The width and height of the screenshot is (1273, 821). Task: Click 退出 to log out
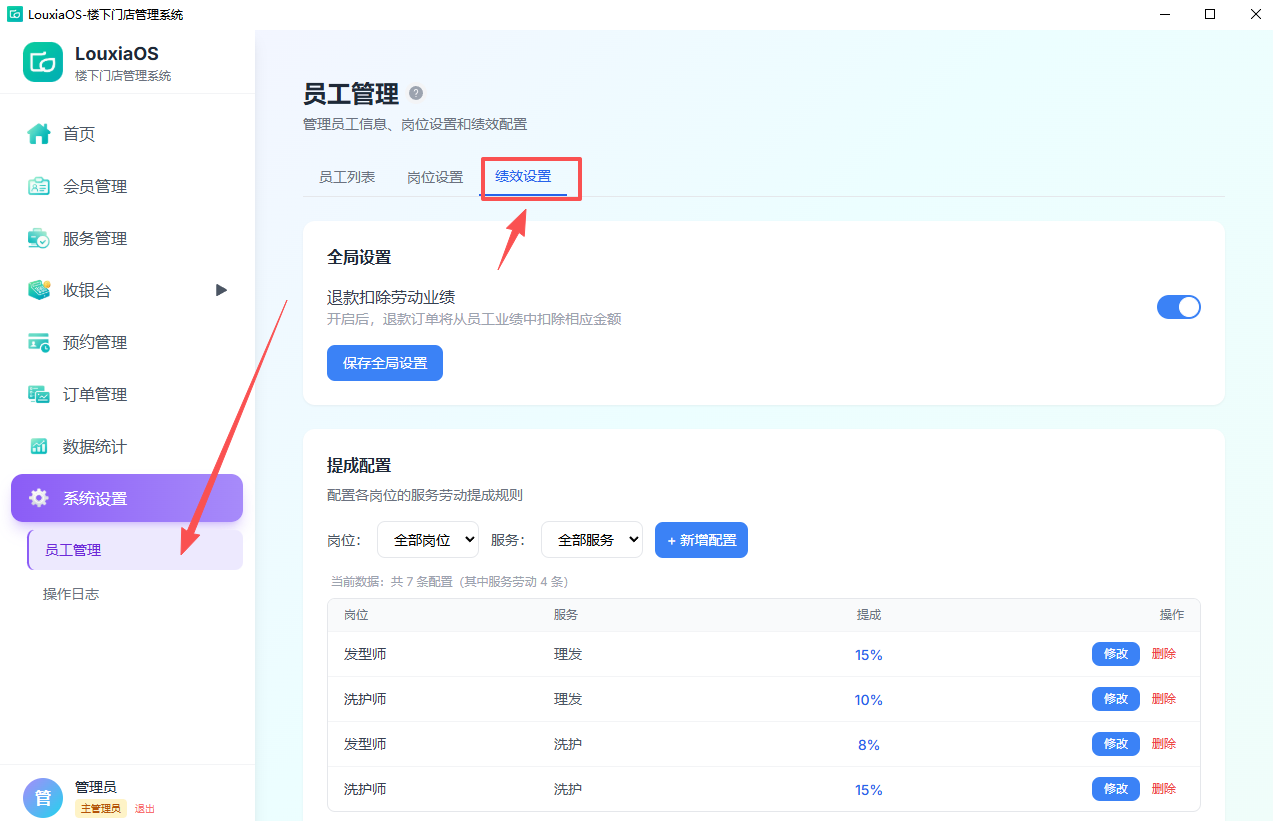pyautogui.click(x=145, y=809)
